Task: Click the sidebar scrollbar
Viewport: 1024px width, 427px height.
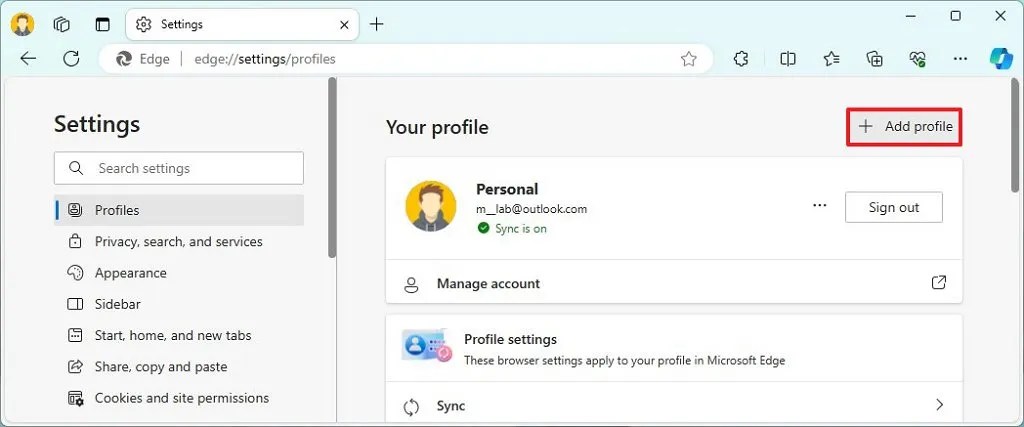Action: (x=332, y=168)
